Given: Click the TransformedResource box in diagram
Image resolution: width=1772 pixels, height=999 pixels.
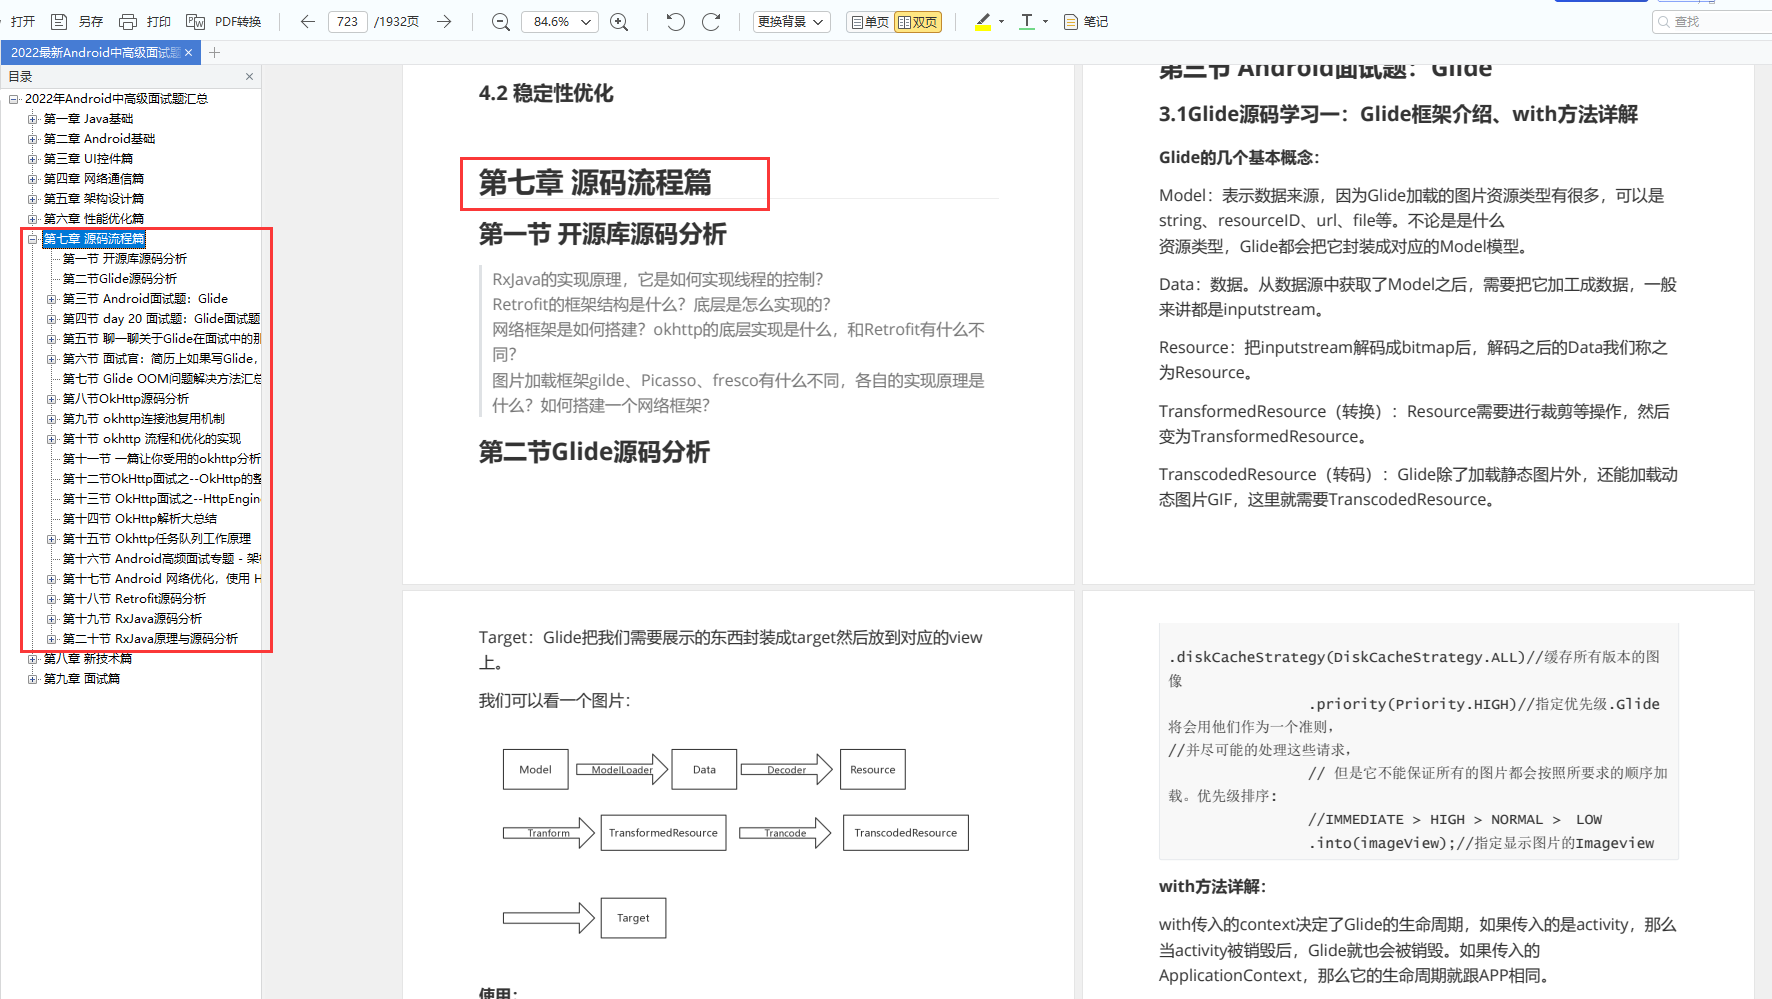Looking at the screenshot, I should pos(663,833).
